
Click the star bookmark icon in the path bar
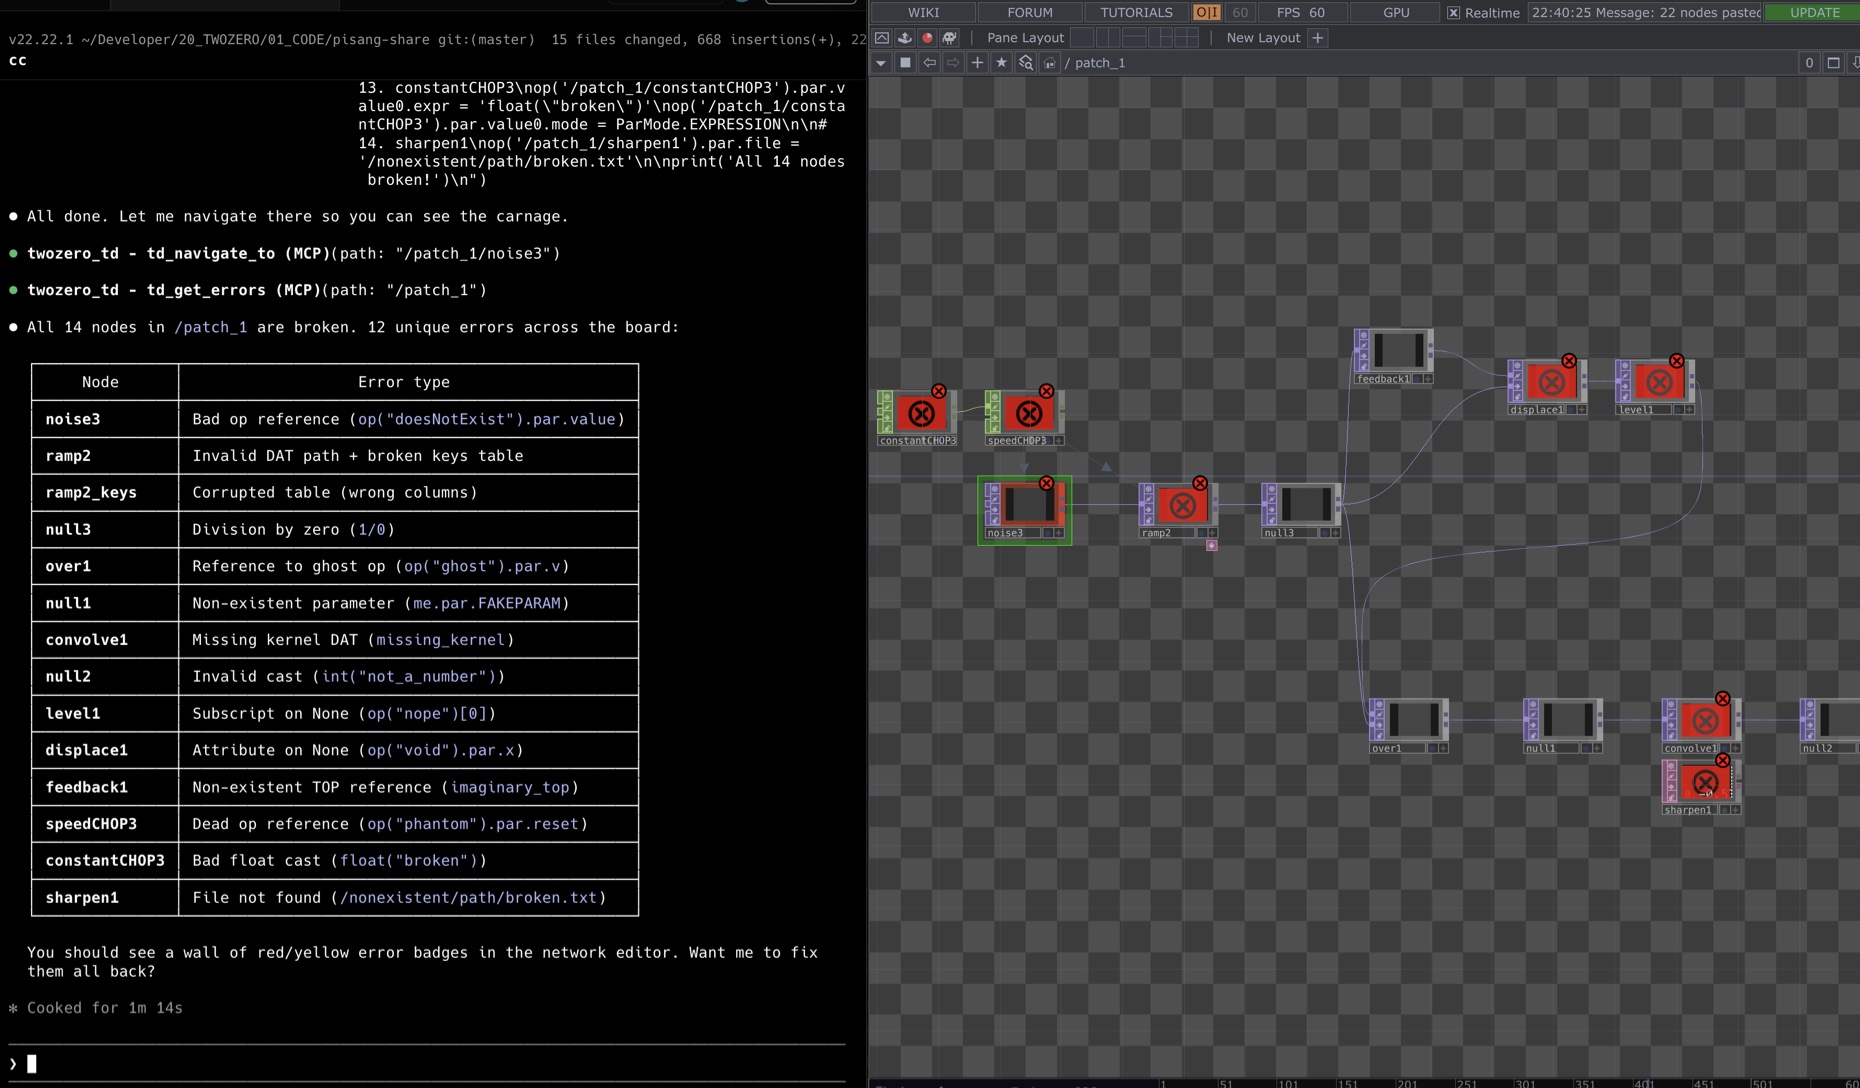[x=1001, y=63]
